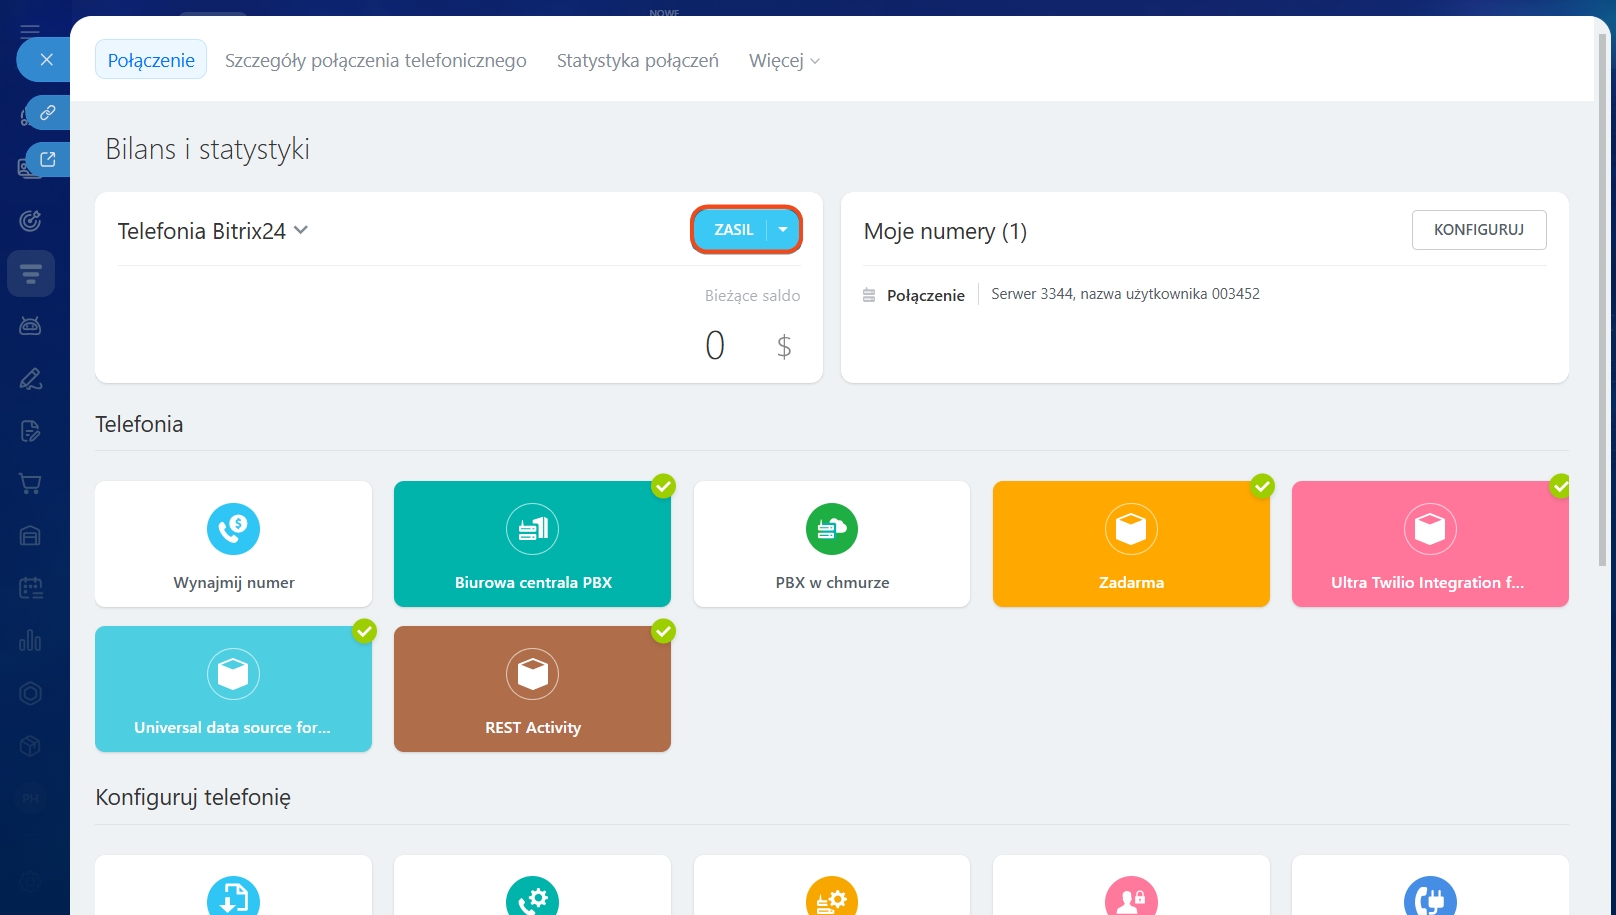Expand the Więcej menu
The image size is (1616, 915).
[784, 61]
